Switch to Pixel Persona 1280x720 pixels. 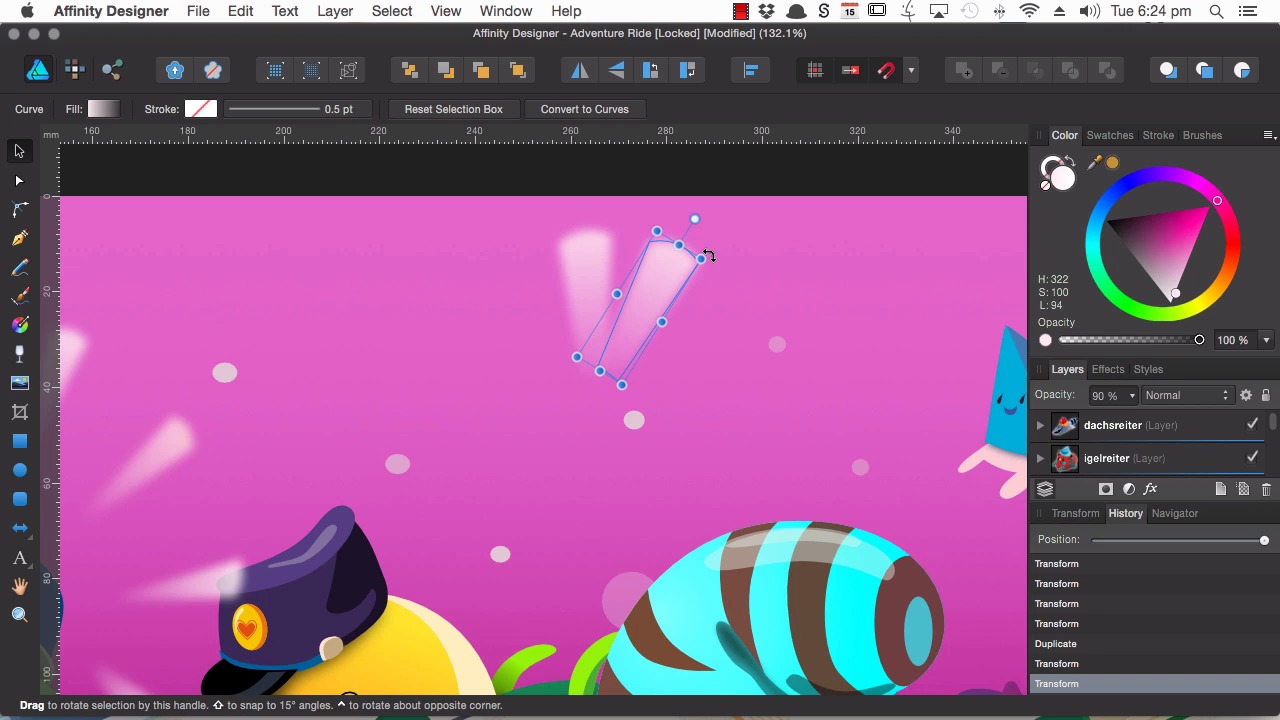pos(75,70)
